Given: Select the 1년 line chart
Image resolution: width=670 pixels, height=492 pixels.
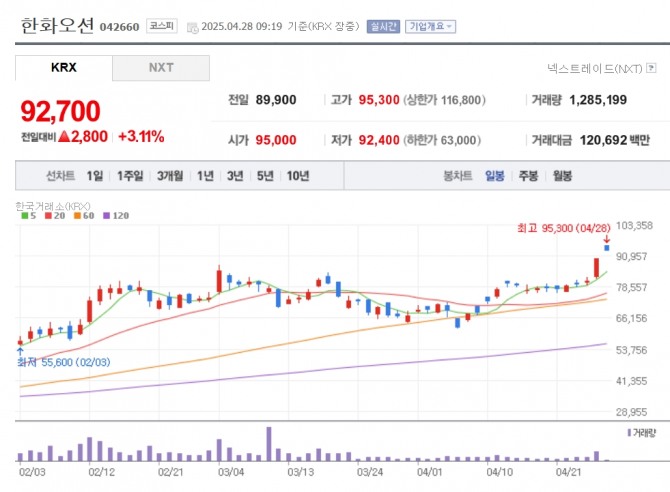Looking at the screenshot, I should point(205,176).
